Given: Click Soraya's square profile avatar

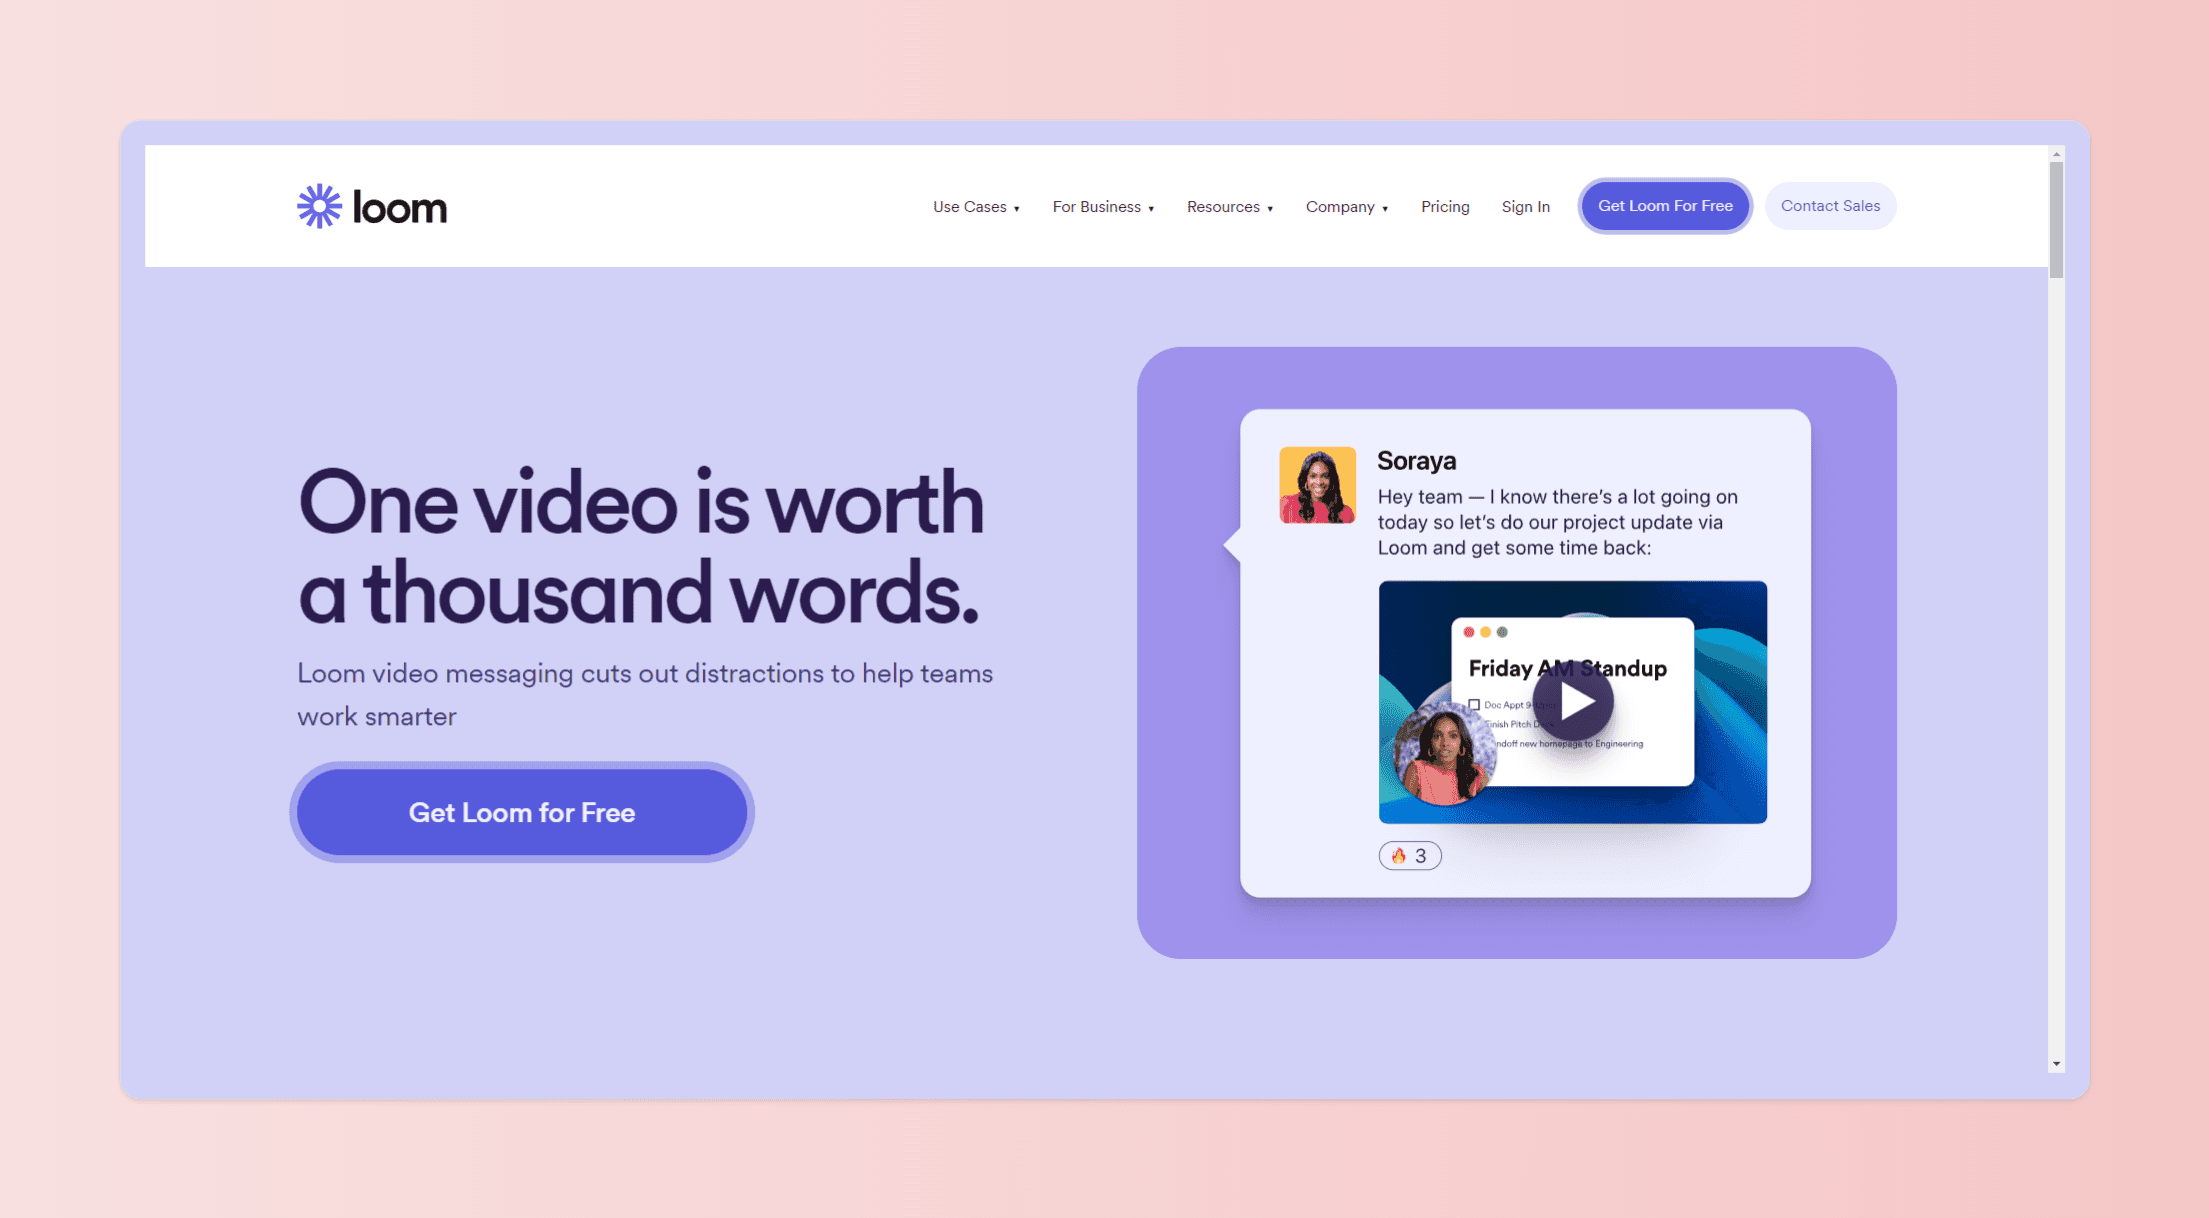Looking at the screenshot, I should [x=1317, y=485].
